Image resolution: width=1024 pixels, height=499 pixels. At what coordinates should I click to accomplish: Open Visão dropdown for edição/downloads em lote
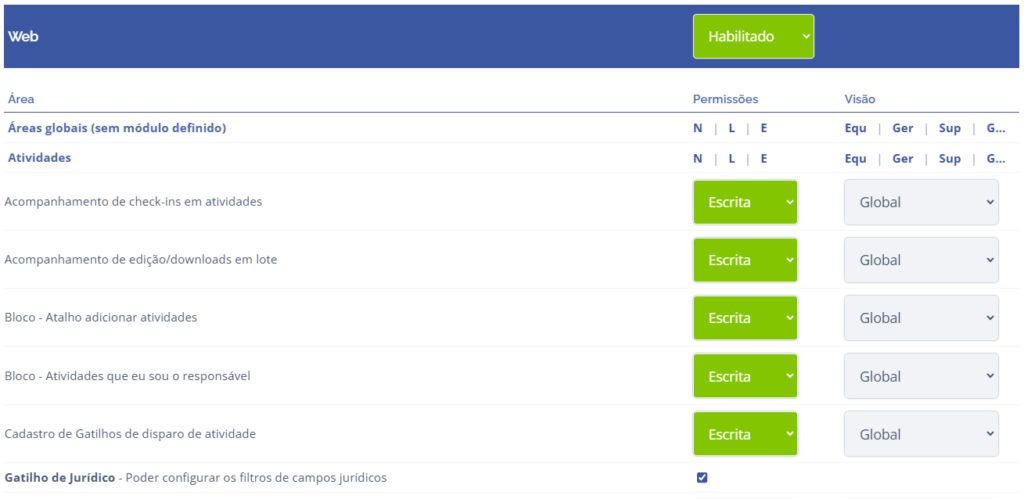point(921,260)
